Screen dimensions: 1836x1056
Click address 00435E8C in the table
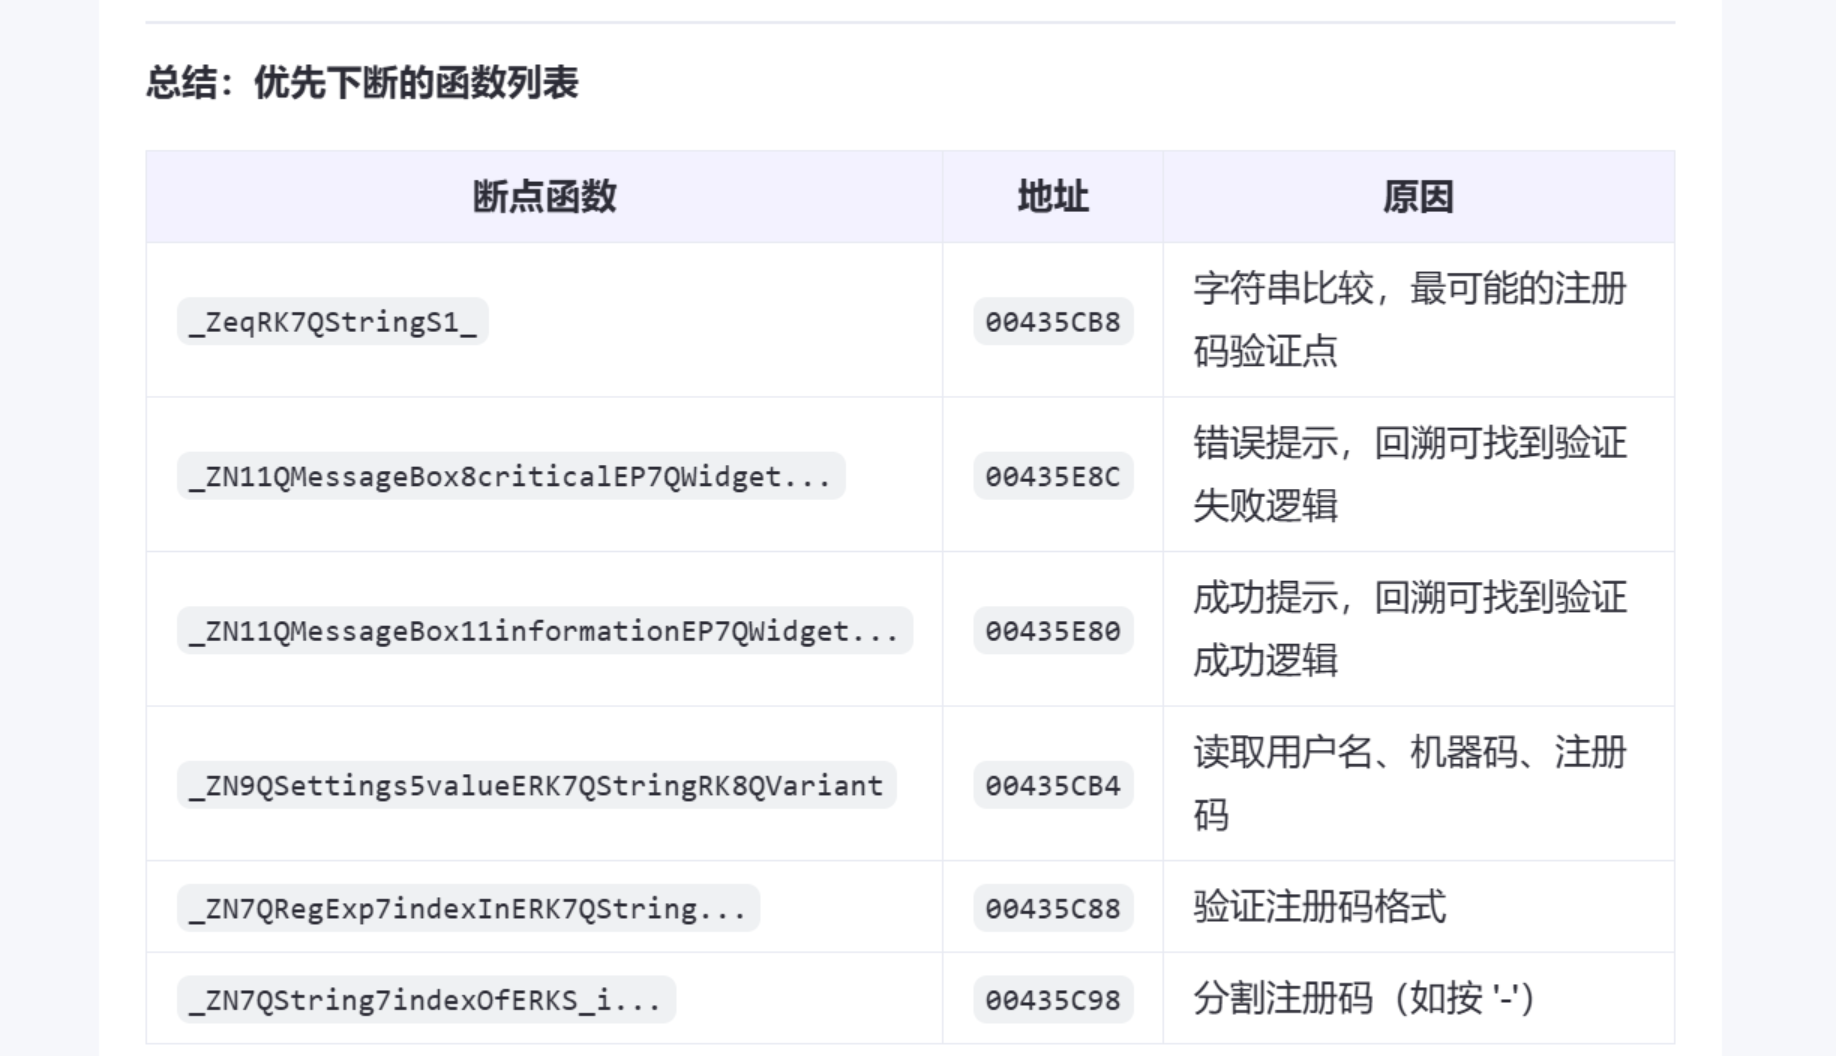pyautogui.click(x=1054, y=476)
